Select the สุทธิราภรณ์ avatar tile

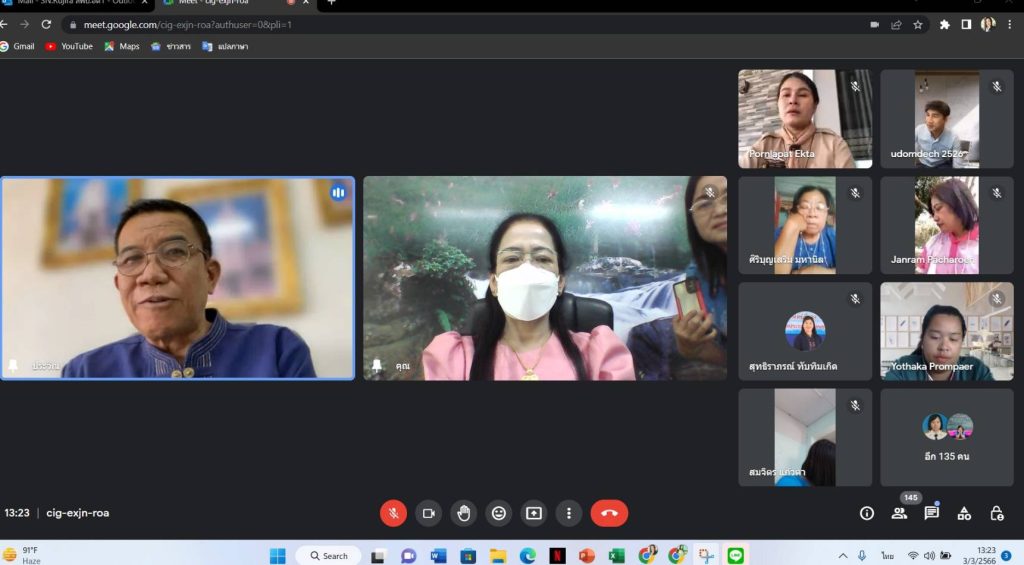click(805, 331)
